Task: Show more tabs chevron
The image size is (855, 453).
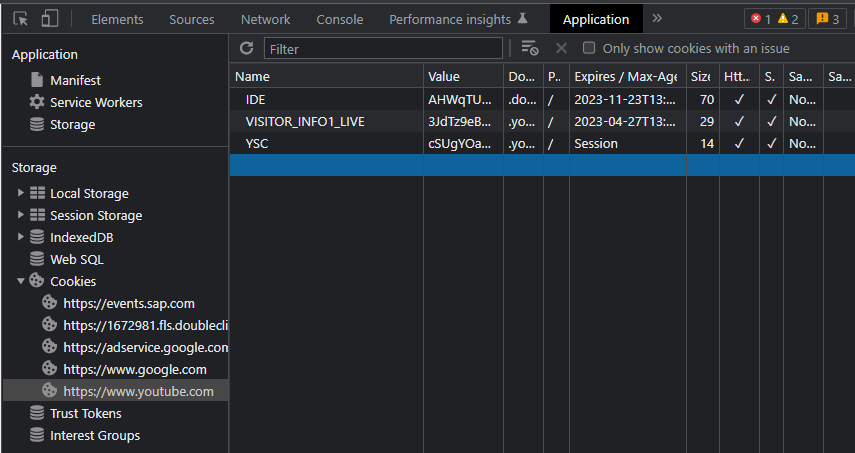Action: point(657,19)
